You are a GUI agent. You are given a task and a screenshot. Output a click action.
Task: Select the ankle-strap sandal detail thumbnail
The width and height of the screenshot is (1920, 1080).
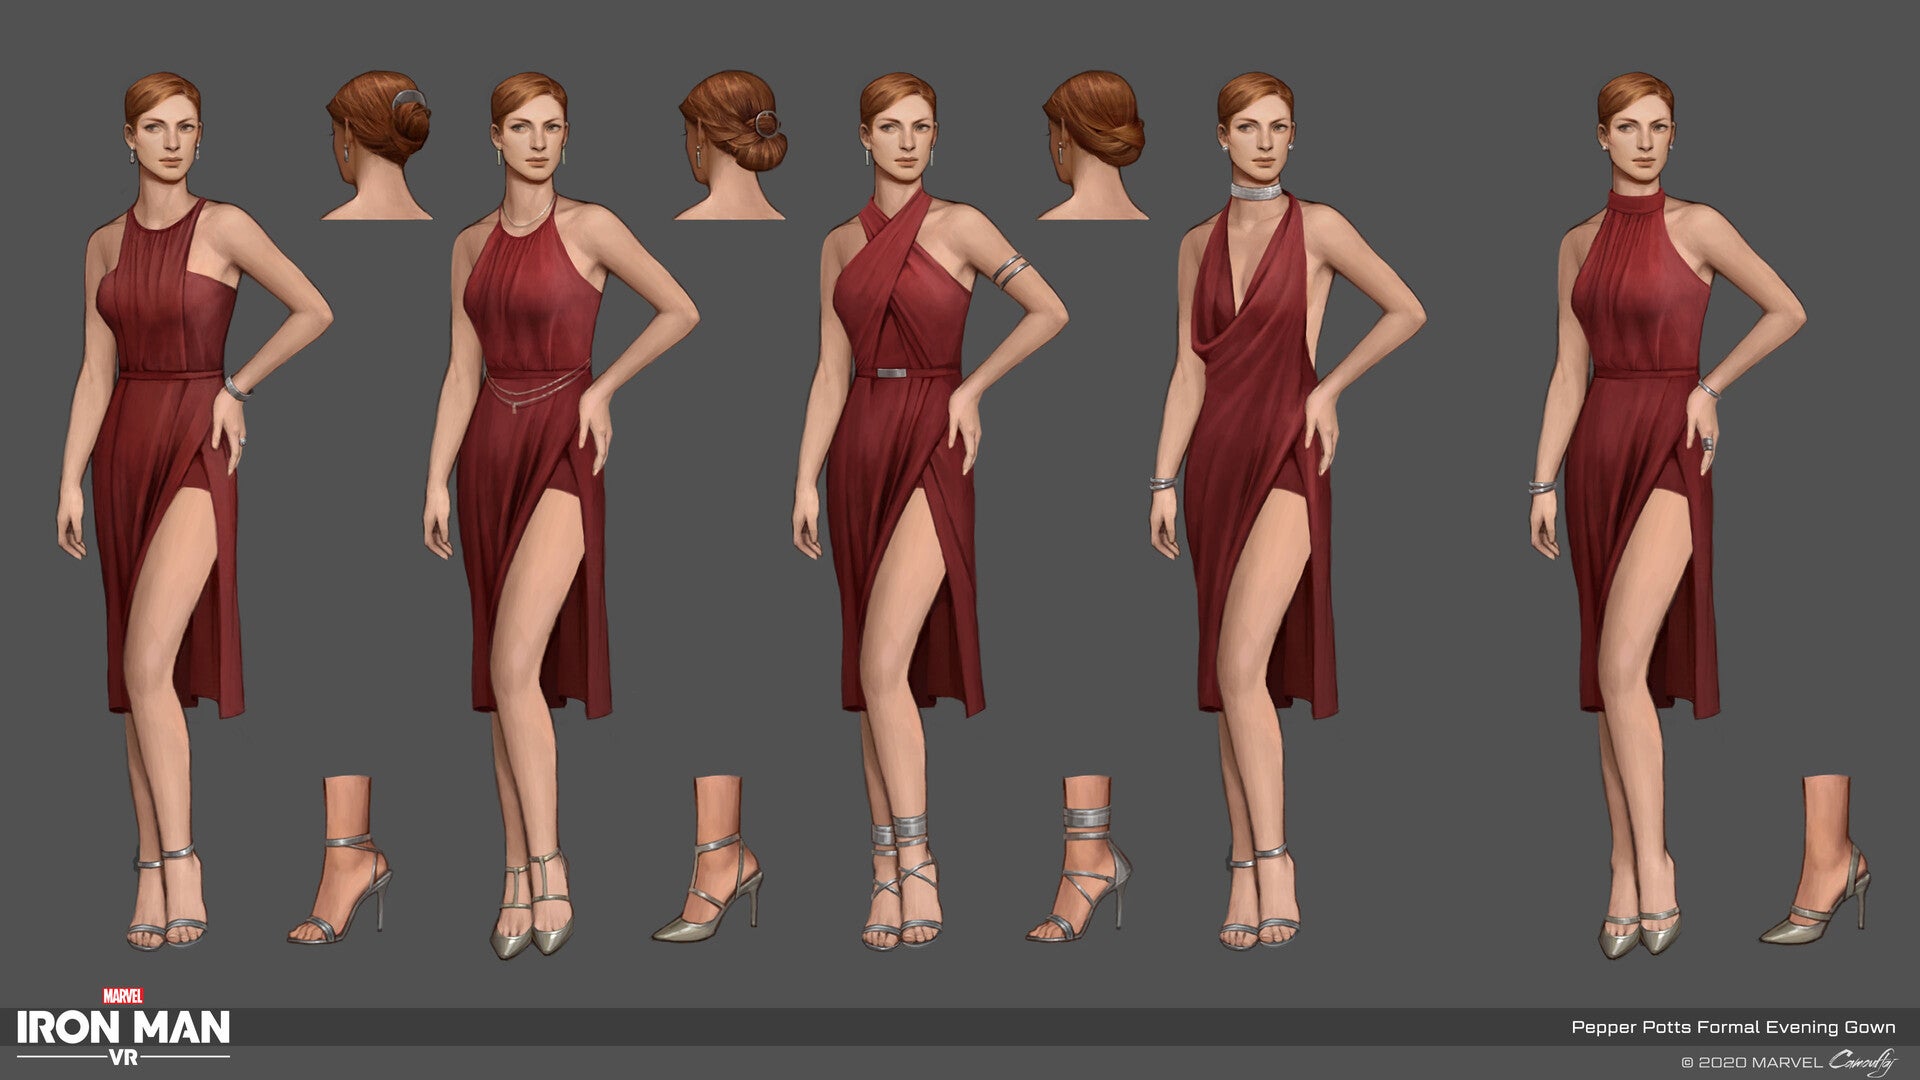point(342,860)
